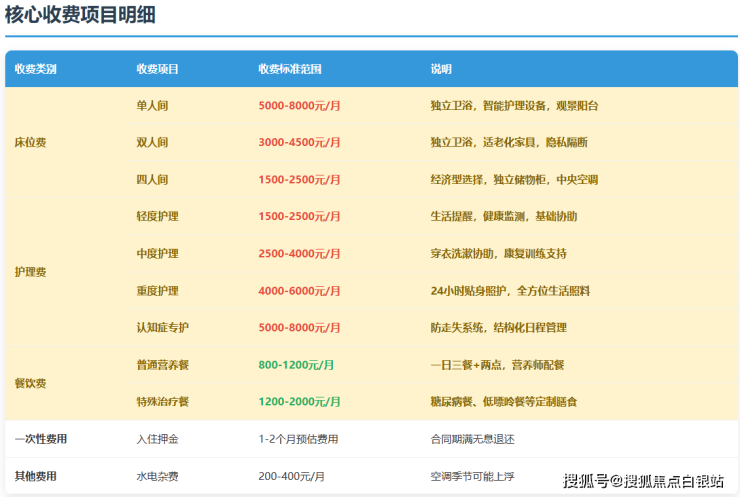Select the 收费类别 column header
This screenshot has height=497, width=740.
click(x=36, y=69)
